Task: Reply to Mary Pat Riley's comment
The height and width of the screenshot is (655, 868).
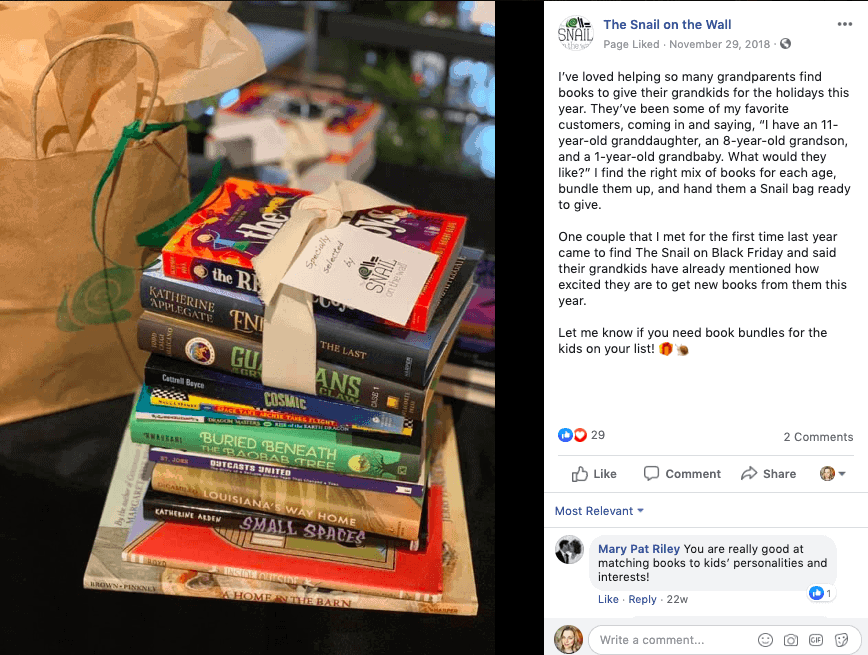Action: (x=642, y=599)
